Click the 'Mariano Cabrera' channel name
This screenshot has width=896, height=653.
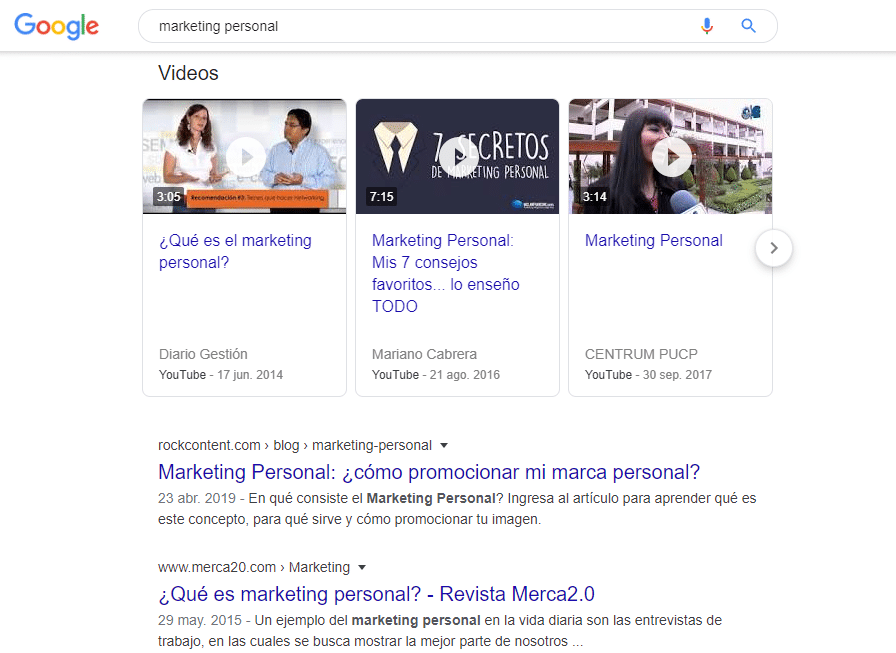(x=424, y=354)
